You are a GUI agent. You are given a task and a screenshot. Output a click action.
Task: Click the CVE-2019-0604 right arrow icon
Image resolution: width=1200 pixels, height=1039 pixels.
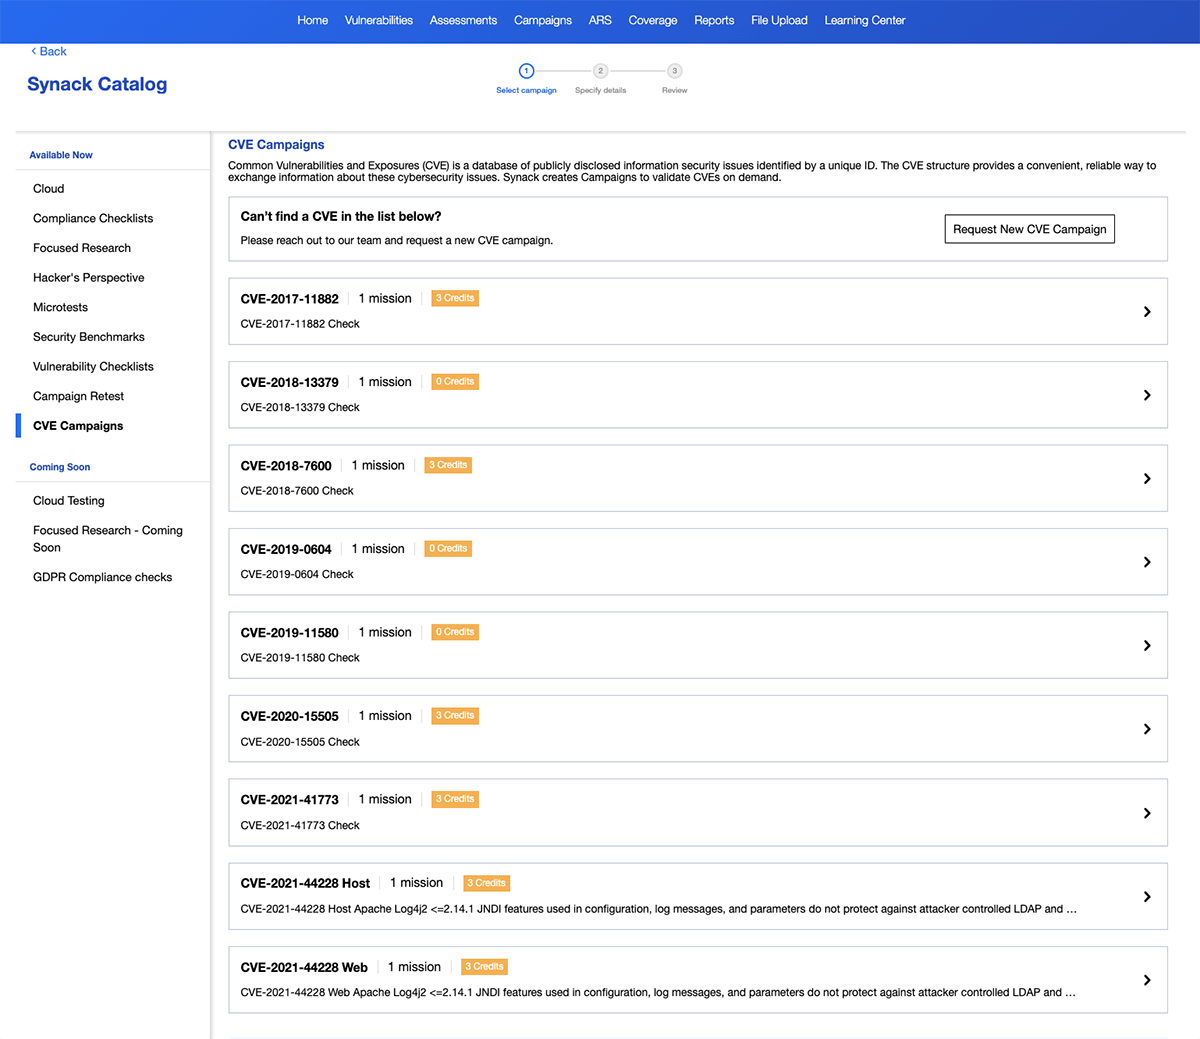[x=1147, y=562]
